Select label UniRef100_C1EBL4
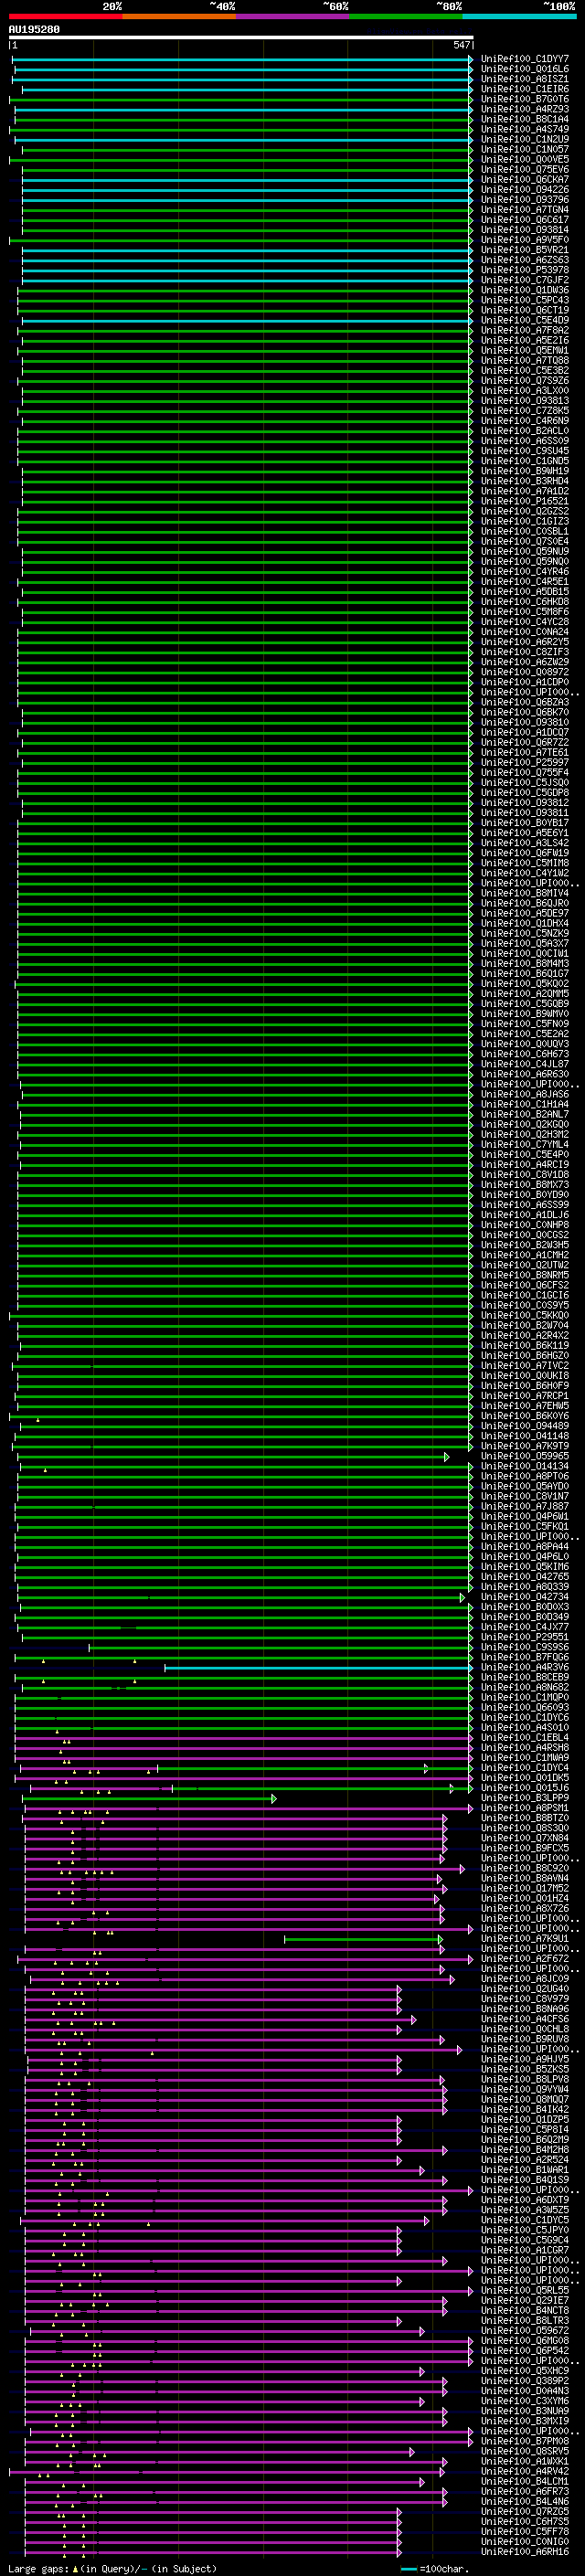 point(525,1737)
